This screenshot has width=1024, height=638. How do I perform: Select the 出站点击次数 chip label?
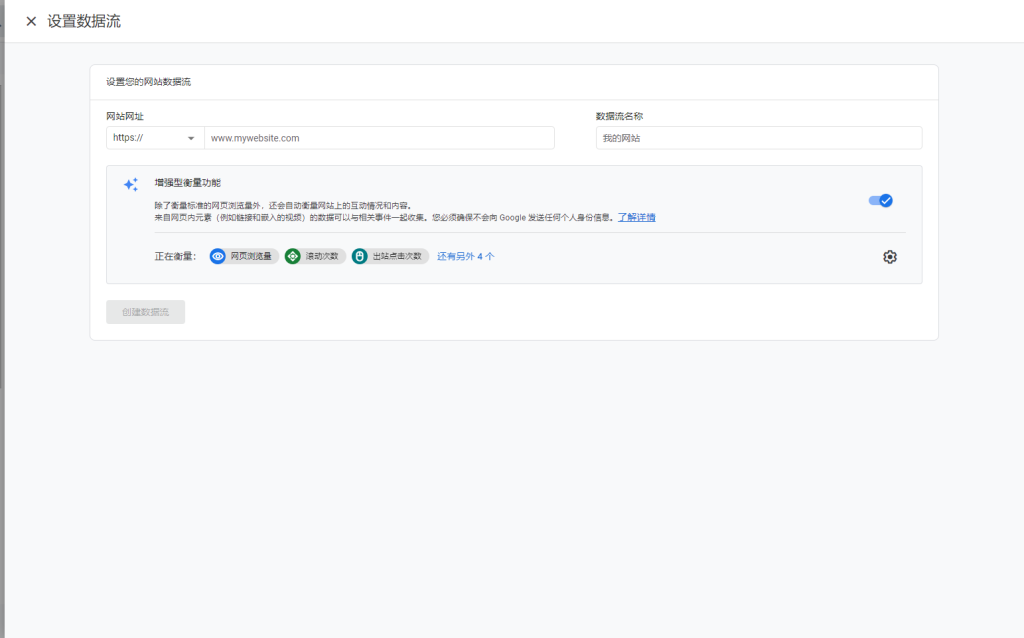(398, 256)
